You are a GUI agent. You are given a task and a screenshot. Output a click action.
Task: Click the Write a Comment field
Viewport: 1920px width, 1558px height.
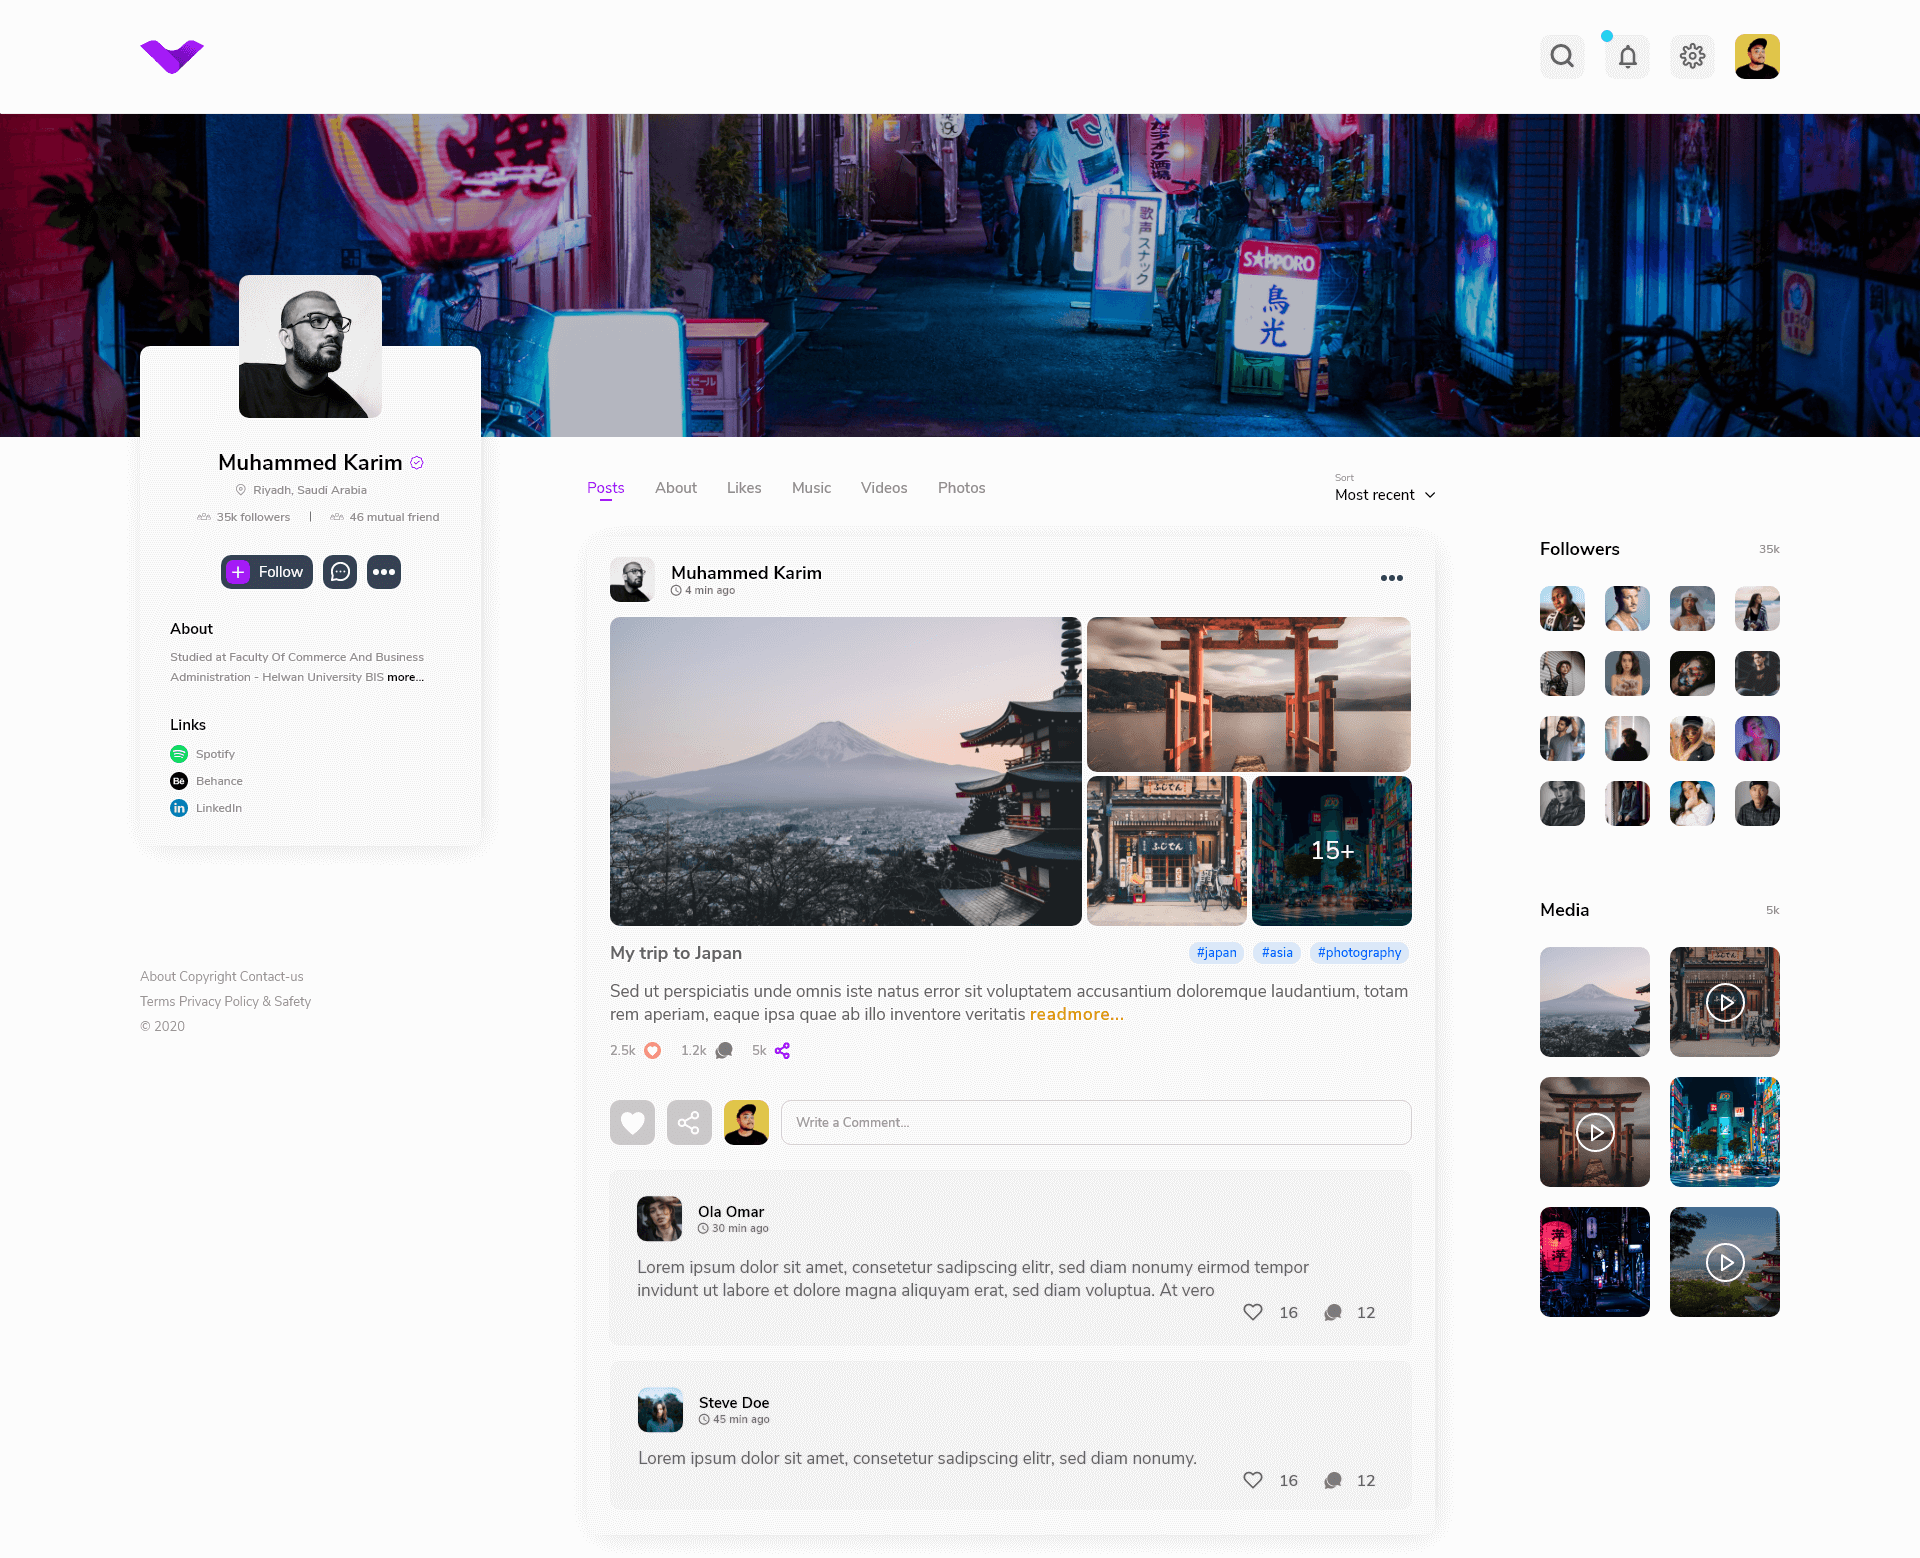[x=1095, y=1122]
